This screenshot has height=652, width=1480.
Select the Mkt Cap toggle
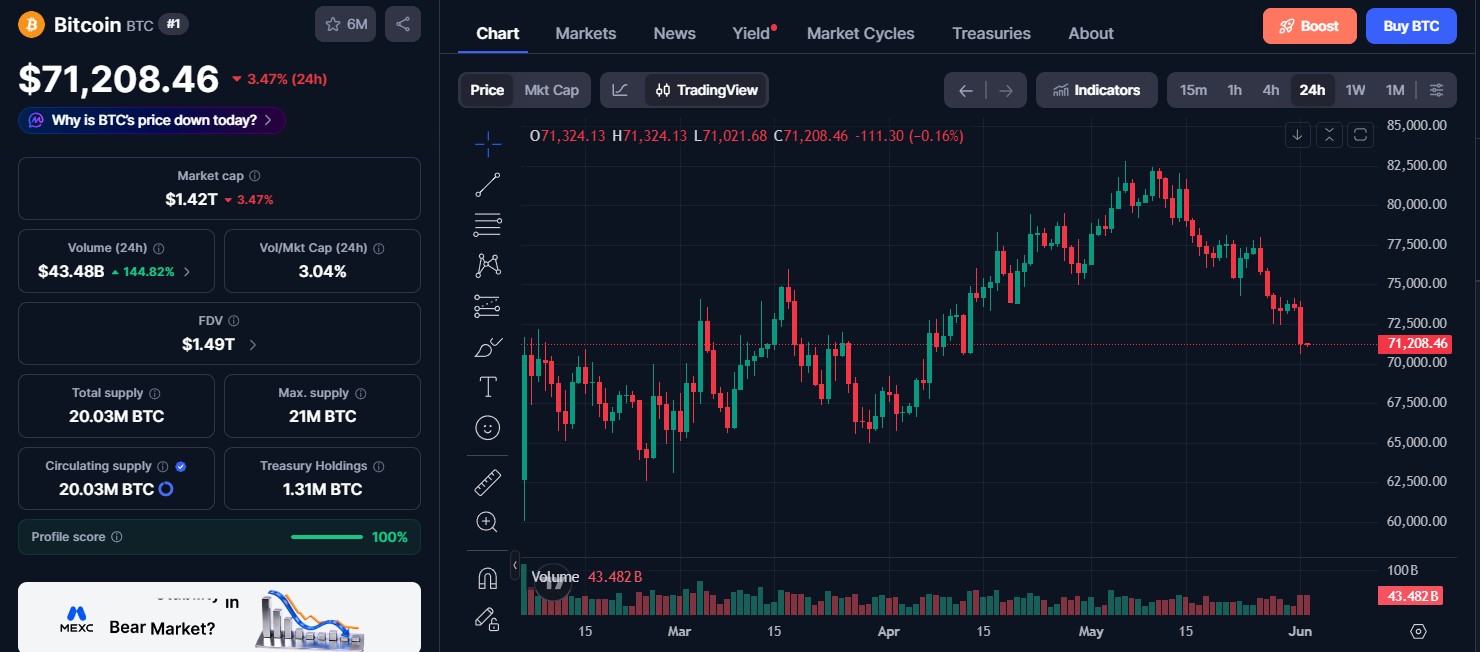click(552, 90)
